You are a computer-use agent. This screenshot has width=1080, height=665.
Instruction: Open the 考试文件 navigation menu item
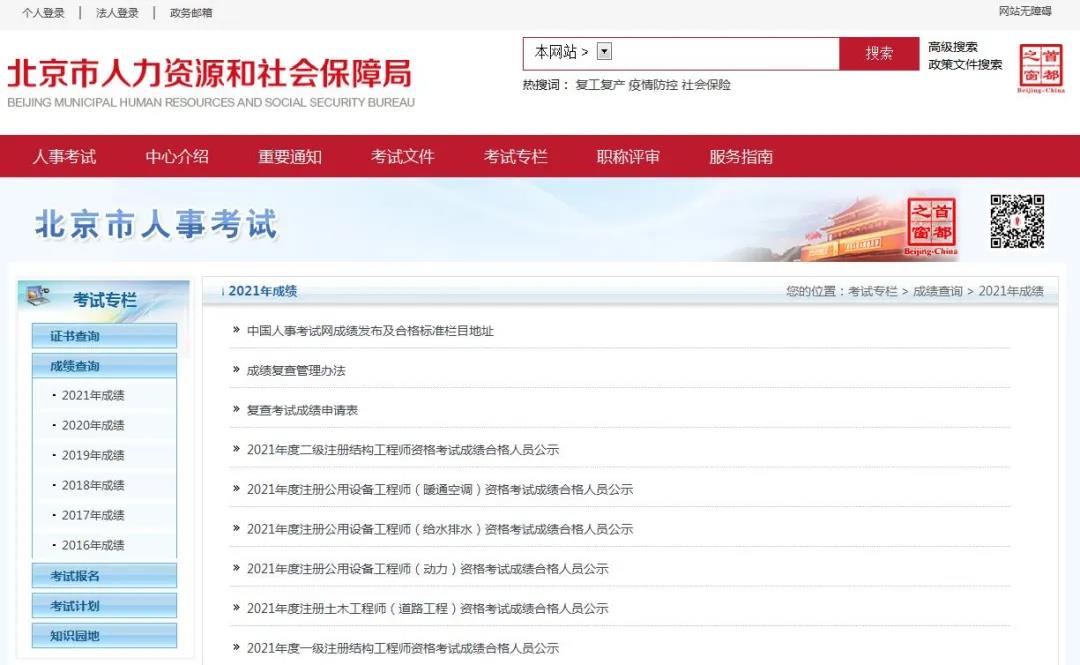403,156
